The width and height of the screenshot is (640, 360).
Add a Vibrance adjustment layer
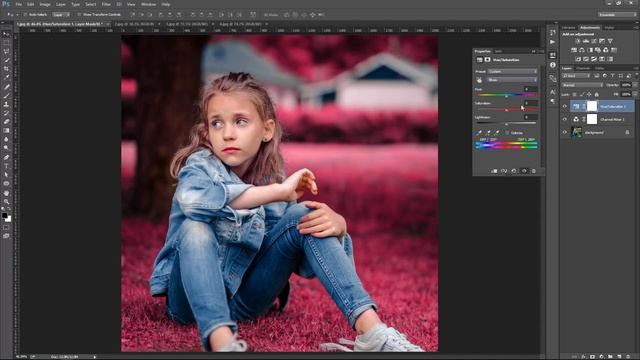coord(610,41)
